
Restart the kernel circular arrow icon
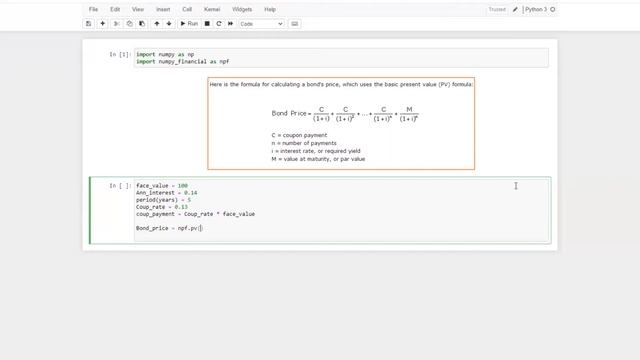point(219,24)
